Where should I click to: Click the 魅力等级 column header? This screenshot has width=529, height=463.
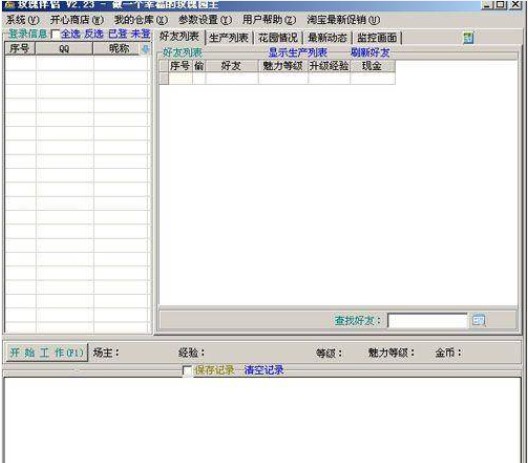[283, 66]
